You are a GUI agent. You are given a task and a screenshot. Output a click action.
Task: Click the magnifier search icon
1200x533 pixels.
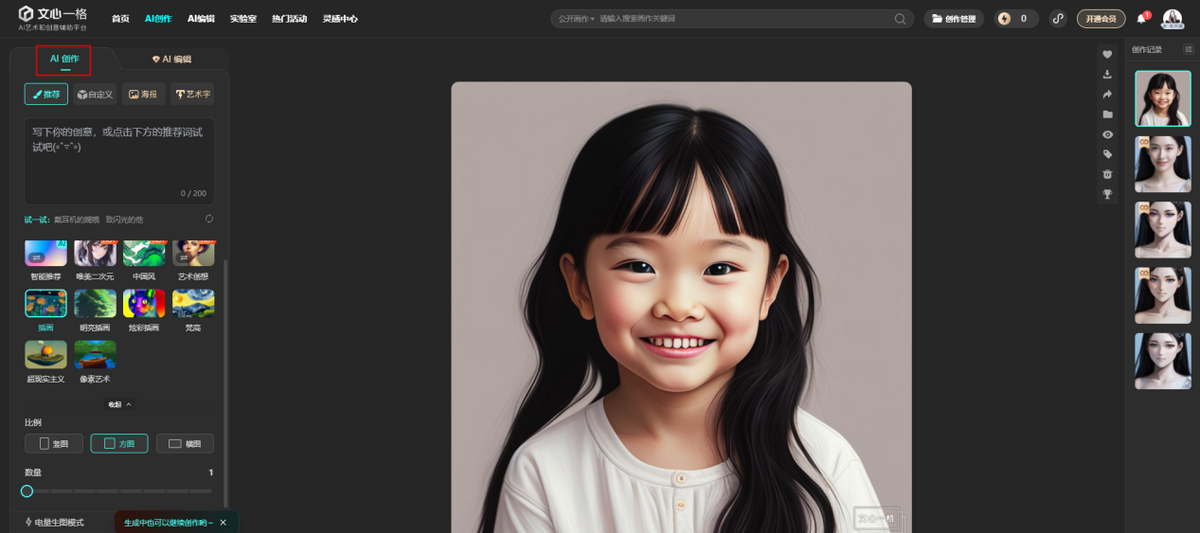900,19
